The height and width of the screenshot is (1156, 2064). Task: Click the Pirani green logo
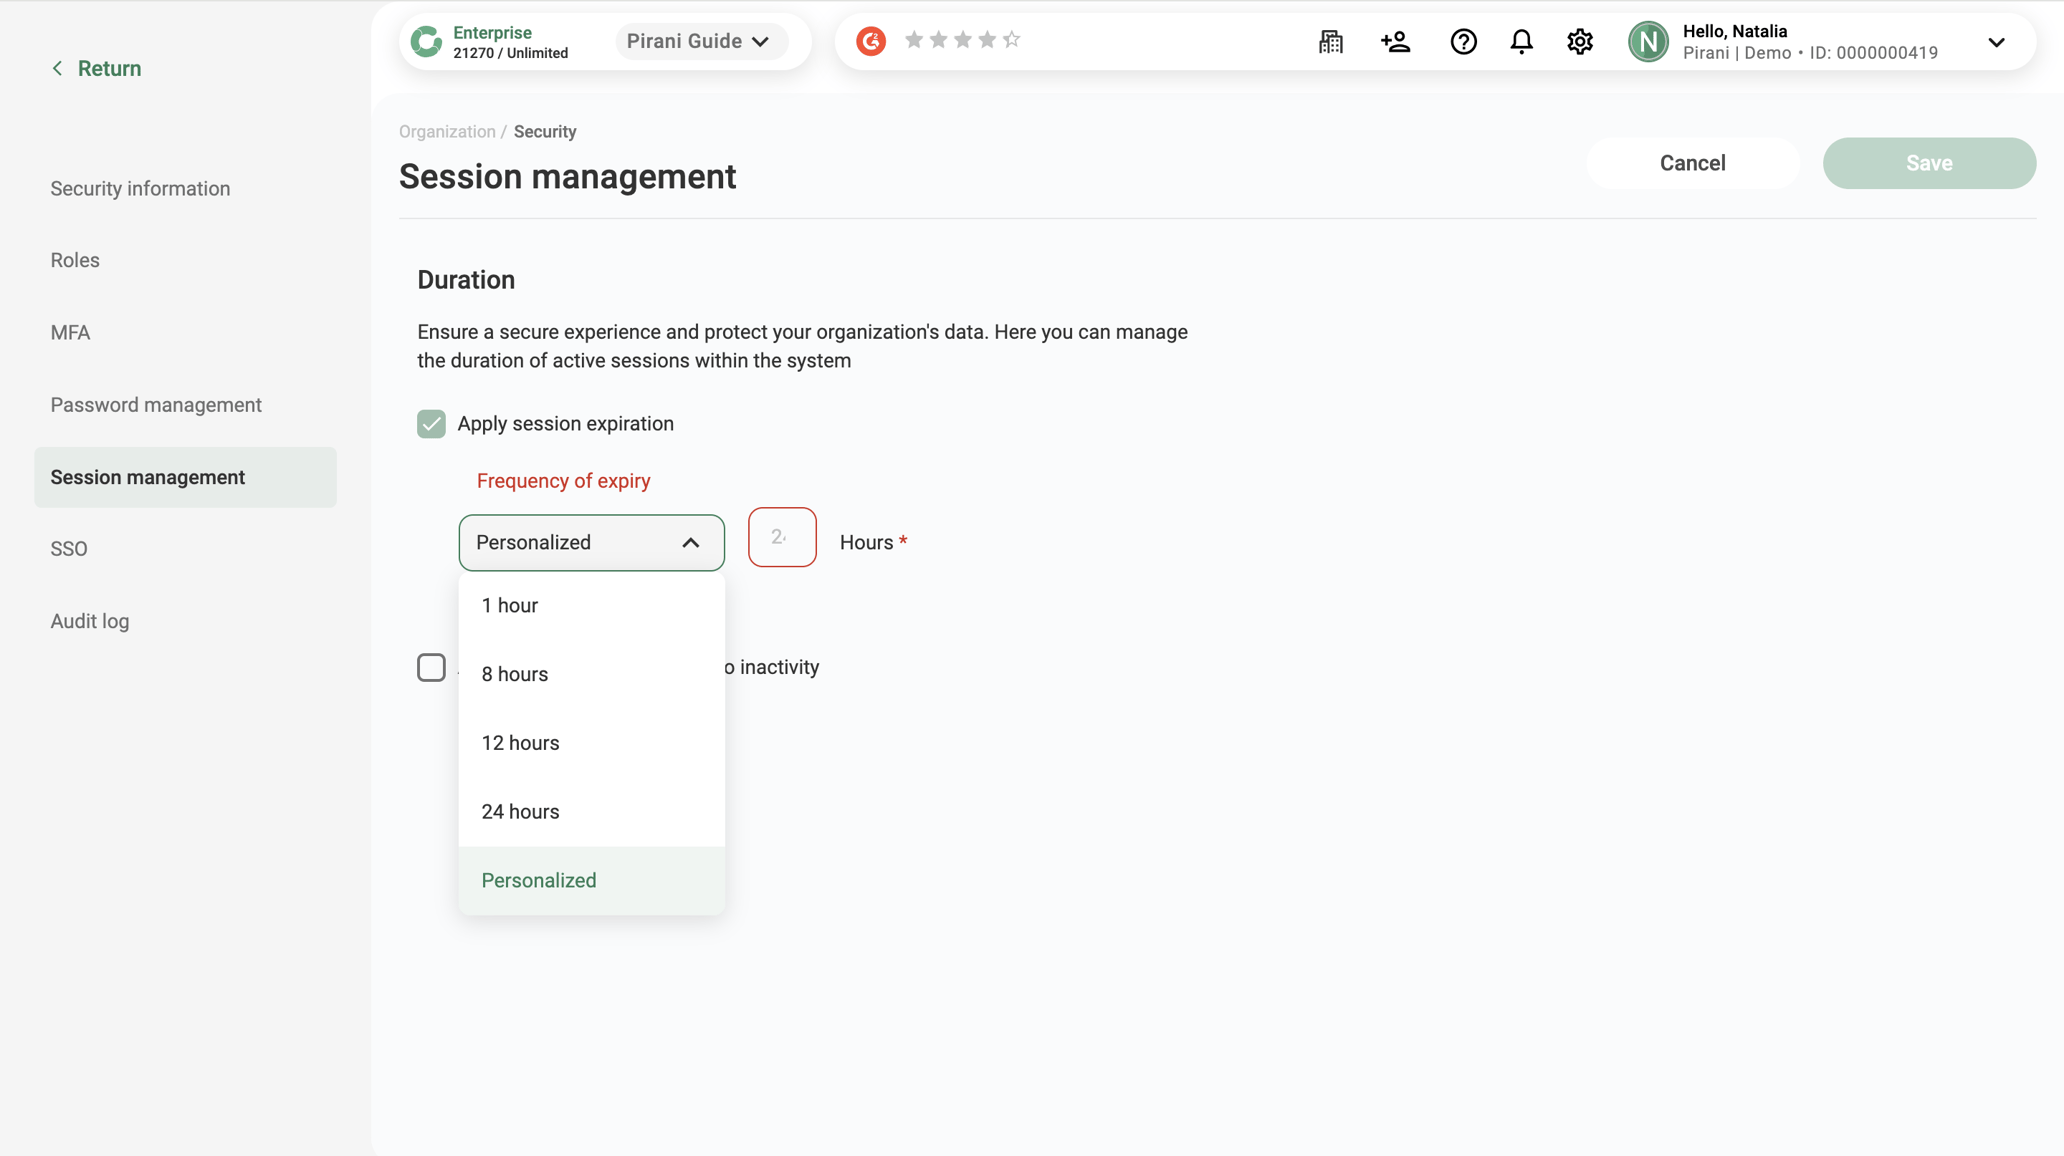tap(428, 41)
